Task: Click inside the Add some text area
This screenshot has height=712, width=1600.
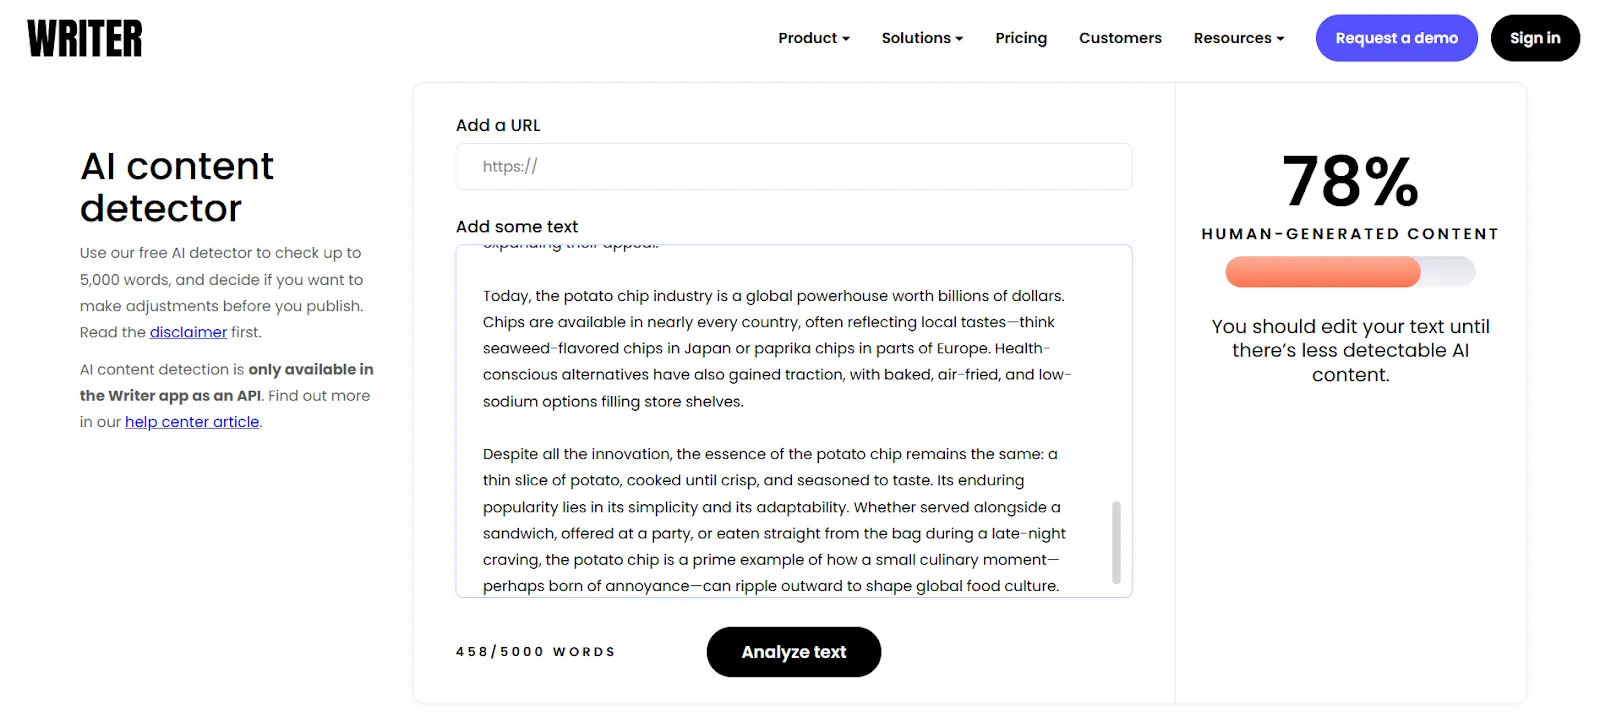Action: 784,421
